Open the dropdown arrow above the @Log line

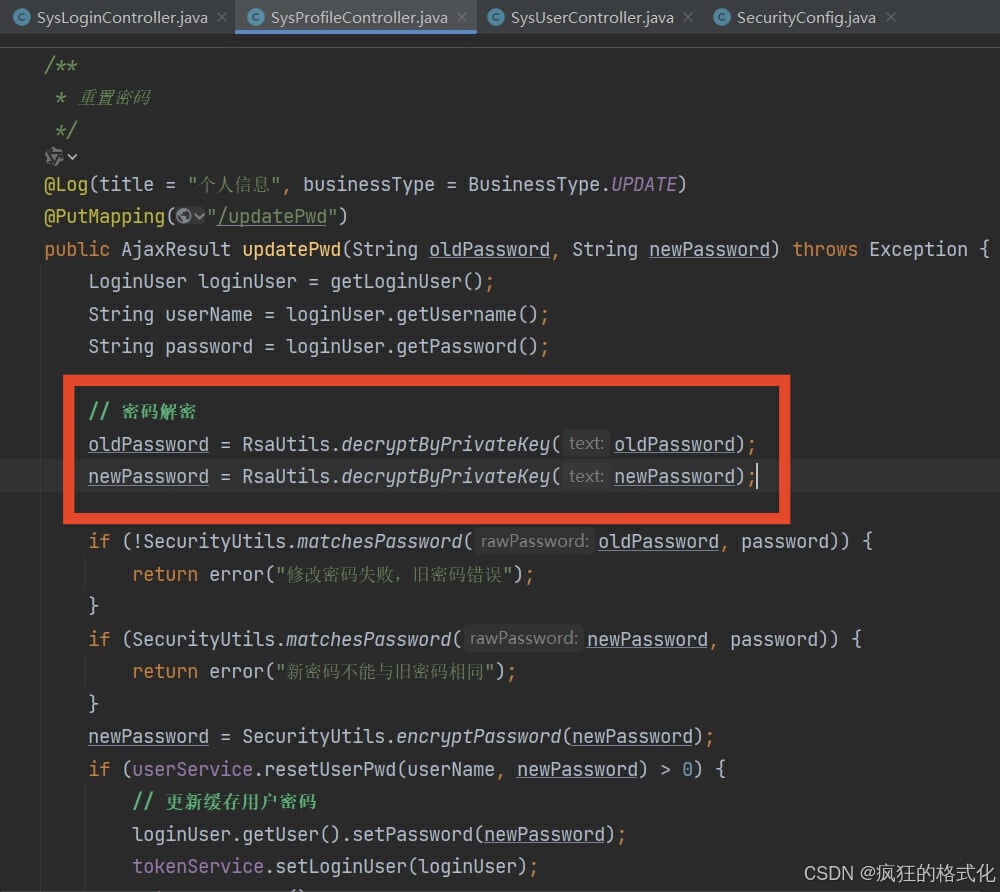click(x=72, y=157)
